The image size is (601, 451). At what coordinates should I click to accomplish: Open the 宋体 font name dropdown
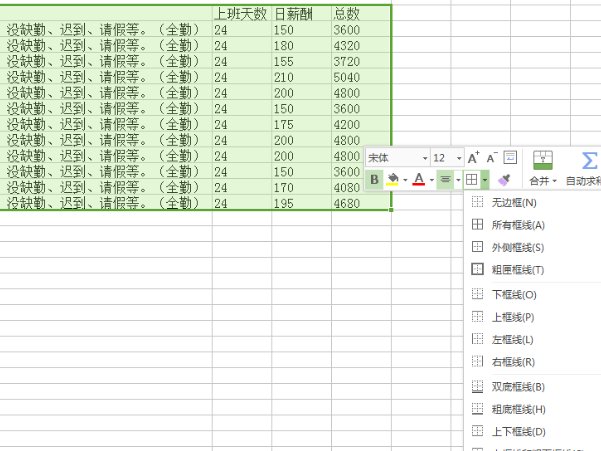(425, 158)
